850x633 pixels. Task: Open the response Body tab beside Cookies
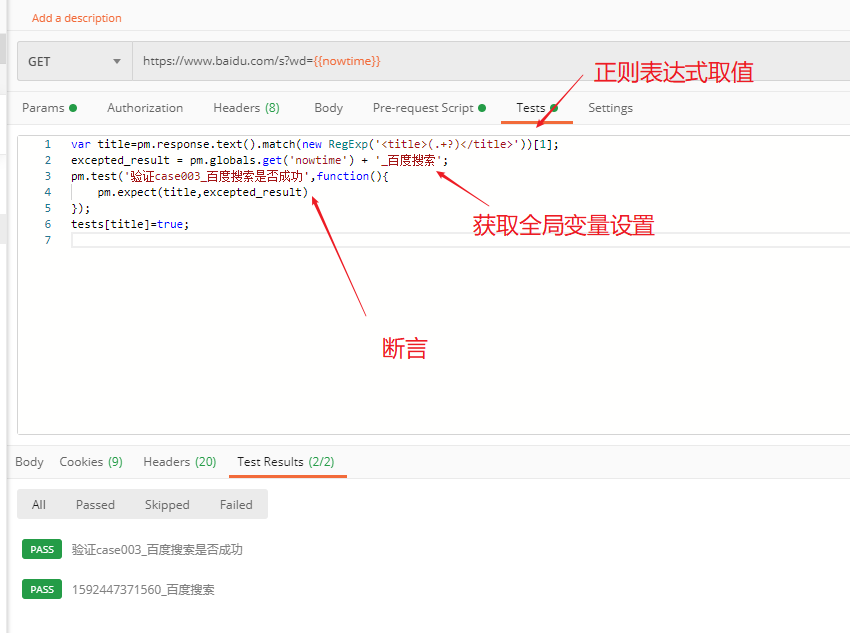(x=29, y=462)
